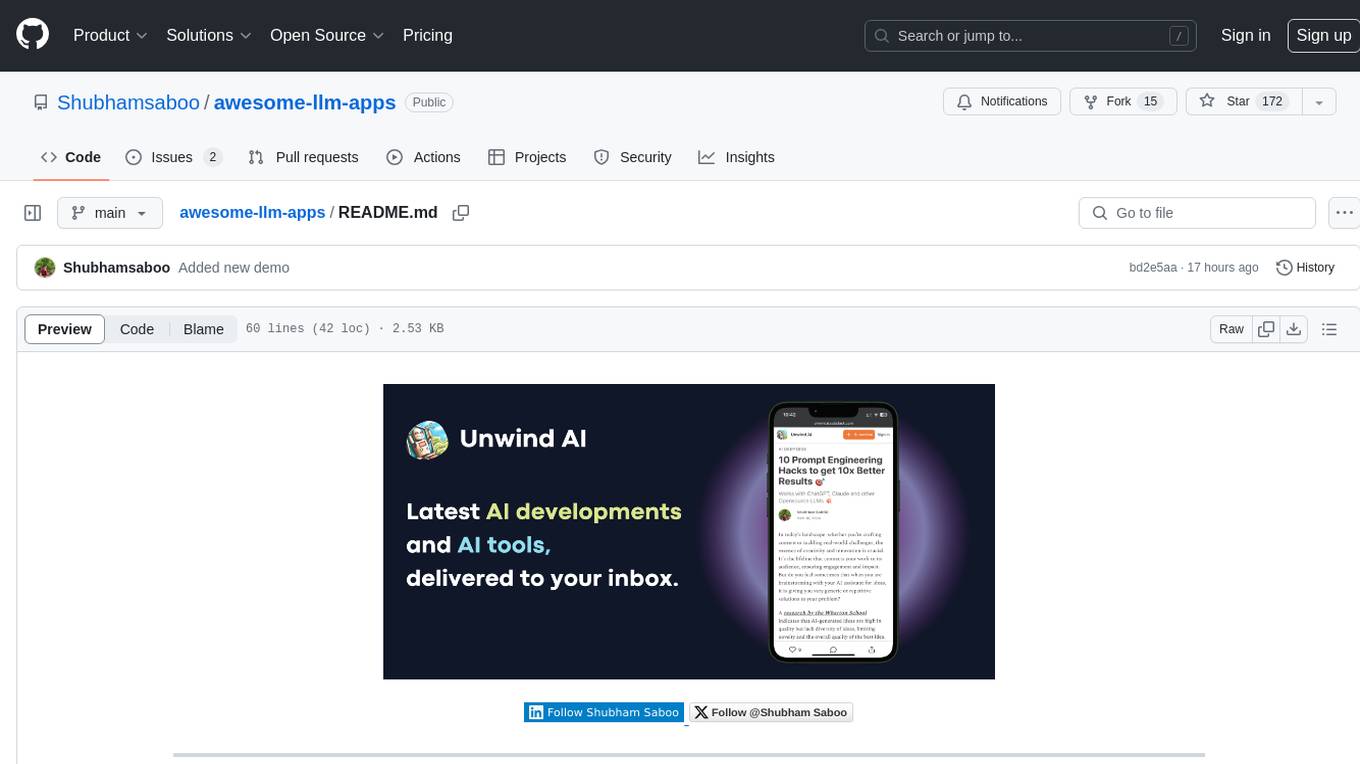Click the Follow @Shubham Saboo X badge
Image resolution: width=1360 pixels, height=764 pixels.
coord(771,712)
